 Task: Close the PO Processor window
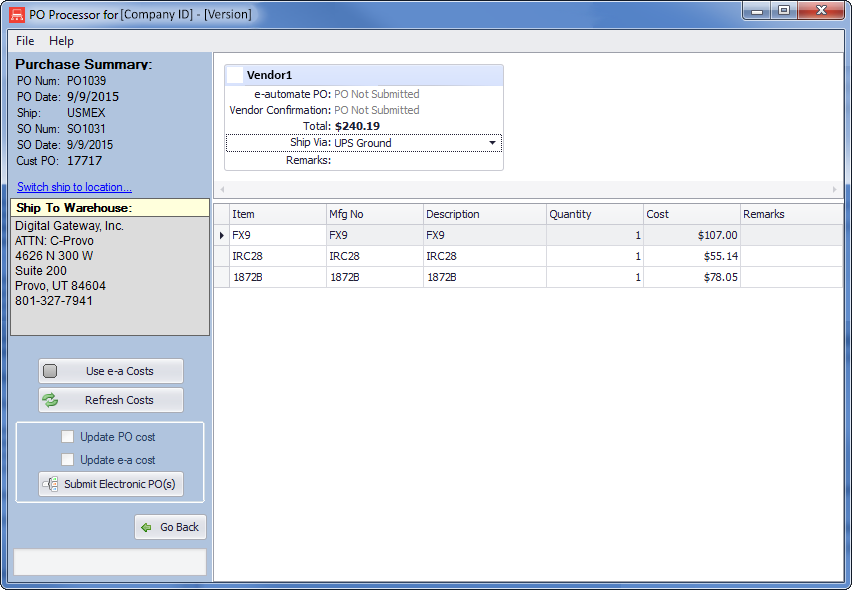(821, 11)
